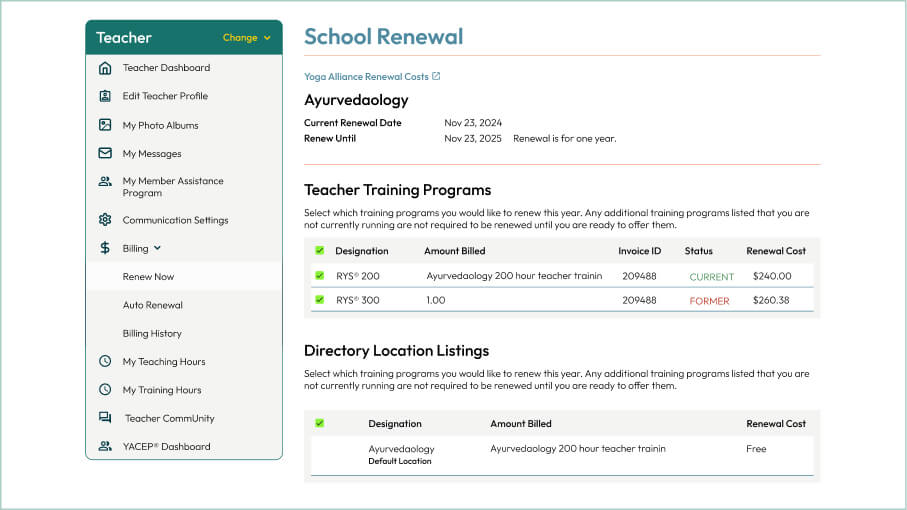This screenshot has height=510, width=907.
Task: Go to YACEP Dashboard
Action: 166,447
